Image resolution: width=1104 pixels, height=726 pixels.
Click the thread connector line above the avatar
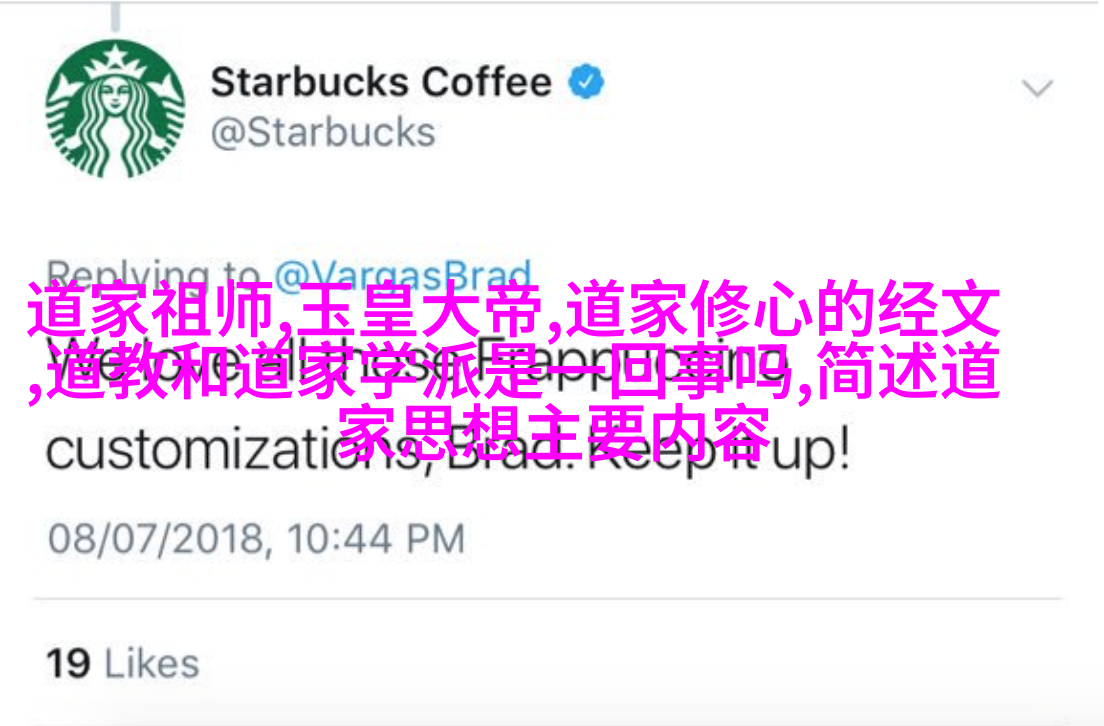coord(115,17)
